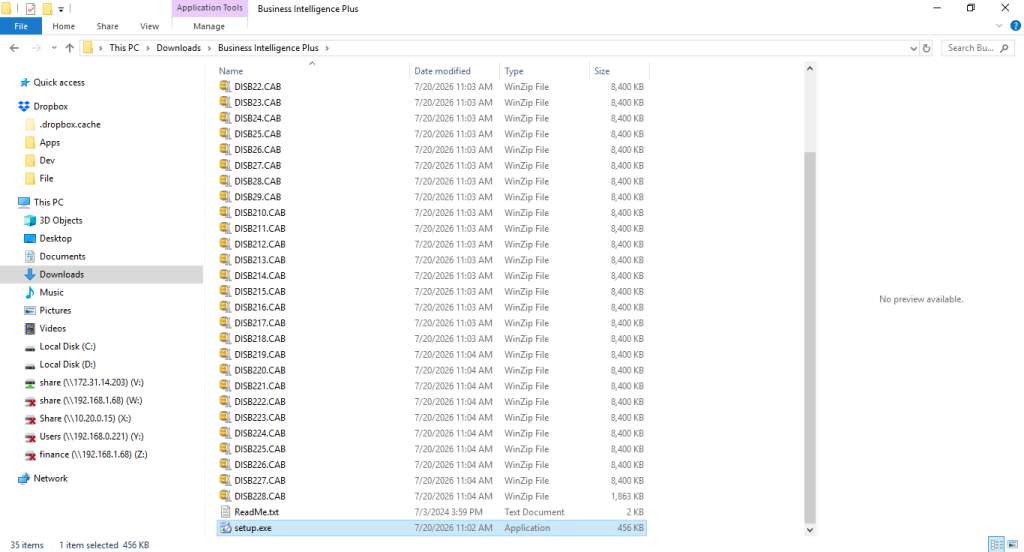Click the Properties quick access toolbar icon
This screenshot has width=1024, height=552.
coord(30,8)
